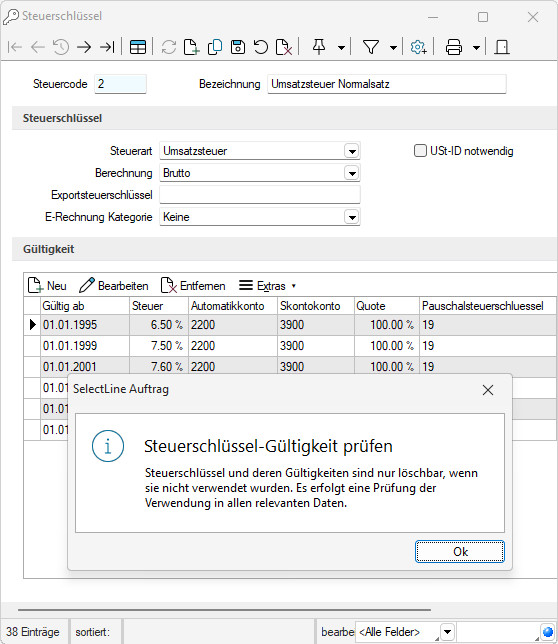Screen dimensions: 558x644
Task: Open settings with the gear-plus icon
Action: pos(418,47)
